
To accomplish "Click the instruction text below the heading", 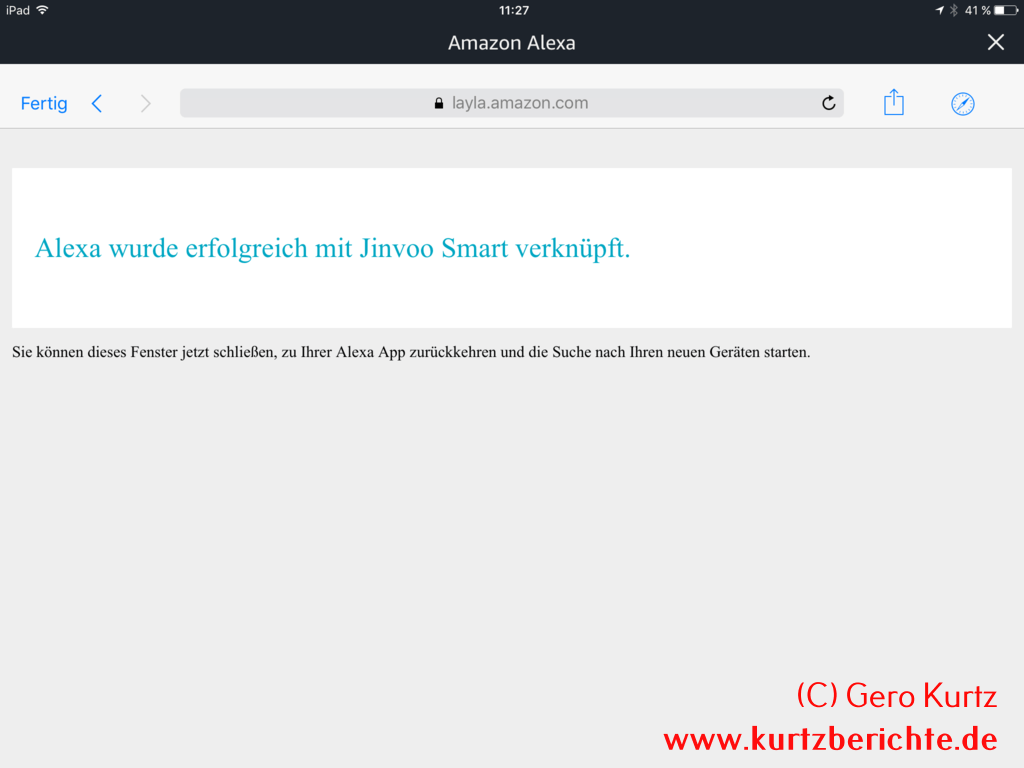I will (410, 352).
